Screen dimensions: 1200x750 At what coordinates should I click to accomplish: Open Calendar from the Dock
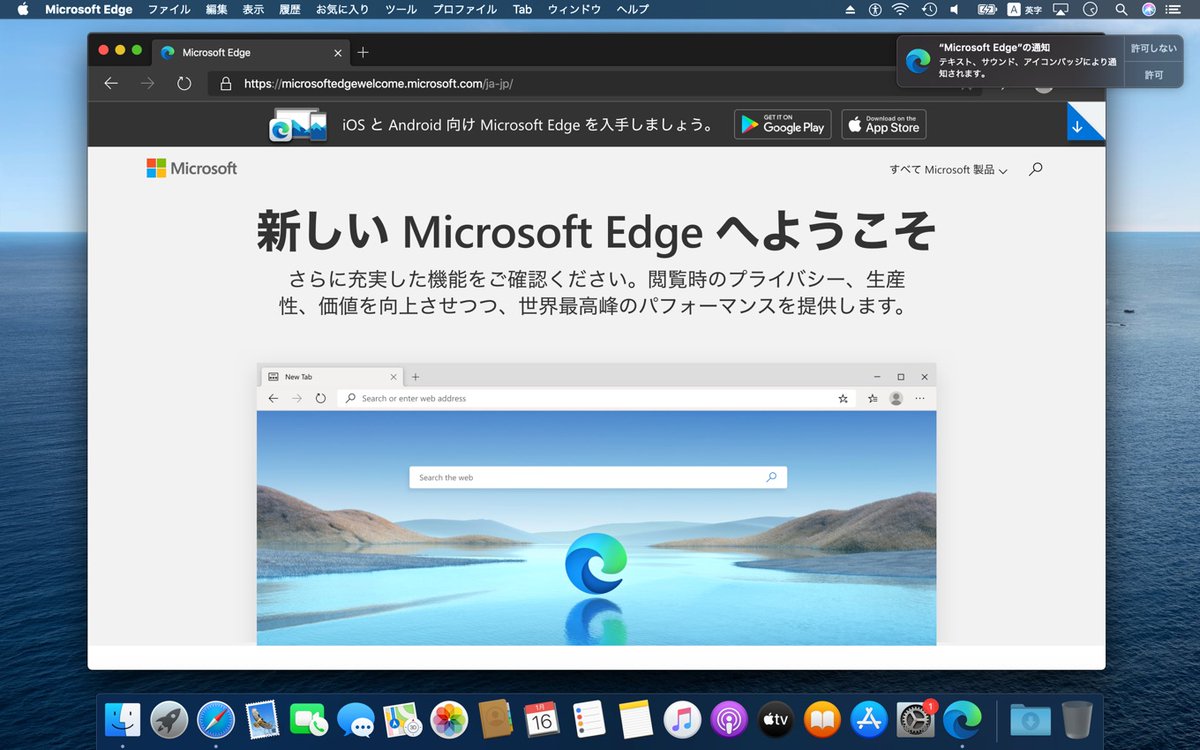click(542, 718)
